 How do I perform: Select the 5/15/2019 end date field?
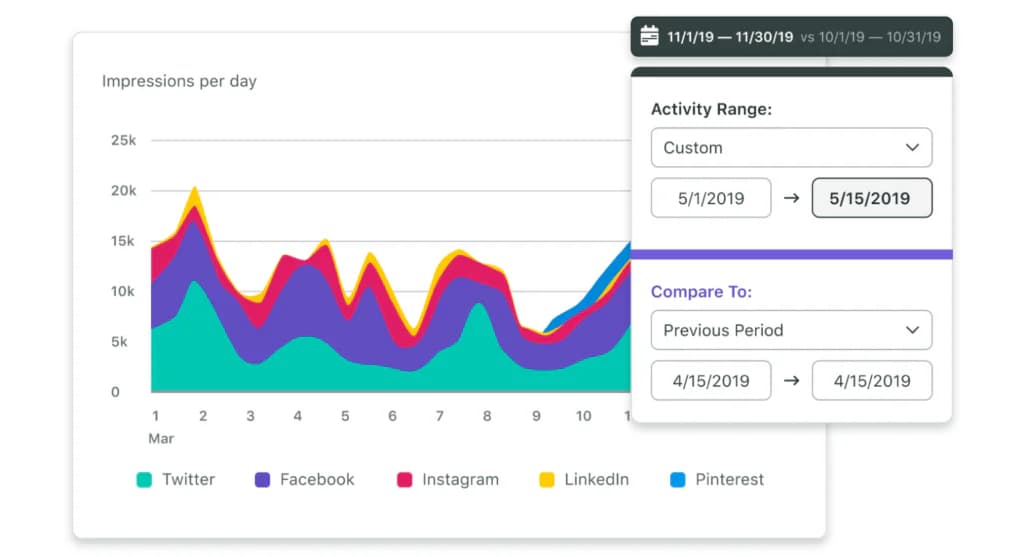[872, 198]
